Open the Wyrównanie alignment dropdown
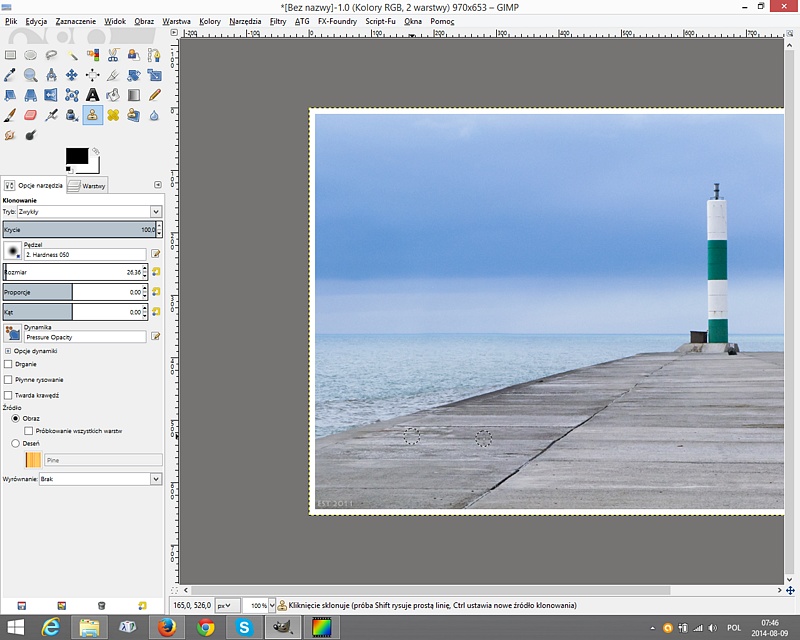Image resolution: width=800 pixels, height=640 pixels. [101, 479]
